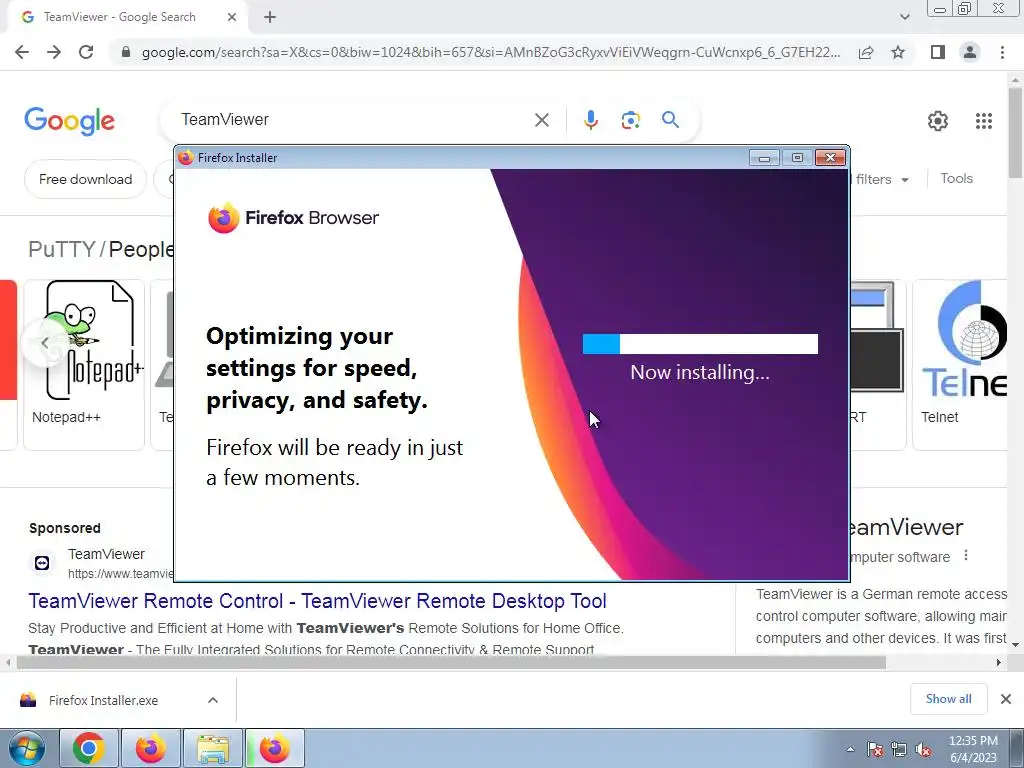
Task: Toggle Chrome side panel icon
Action: pos(938,52)
